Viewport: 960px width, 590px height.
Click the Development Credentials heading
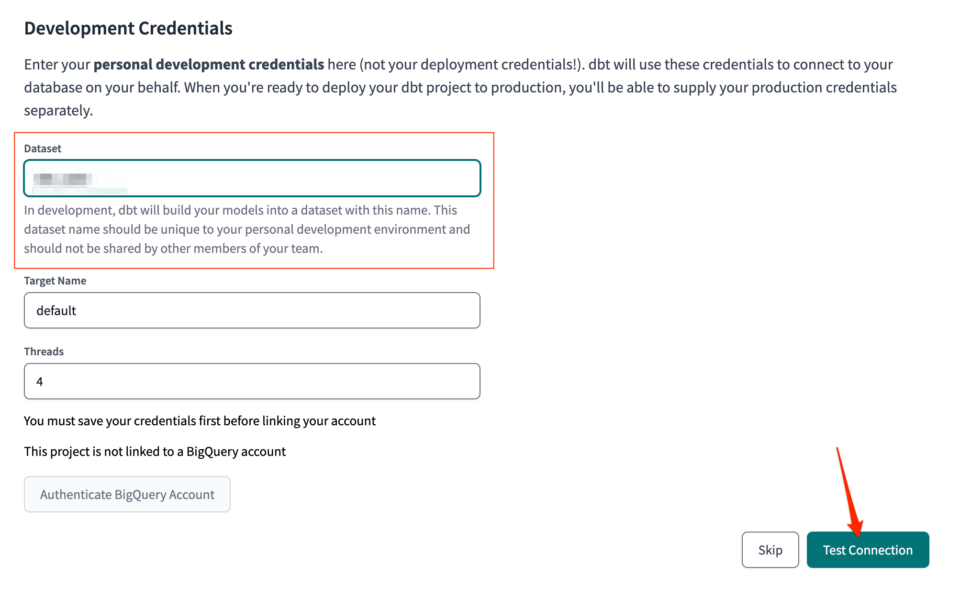(x=127, y=28)
